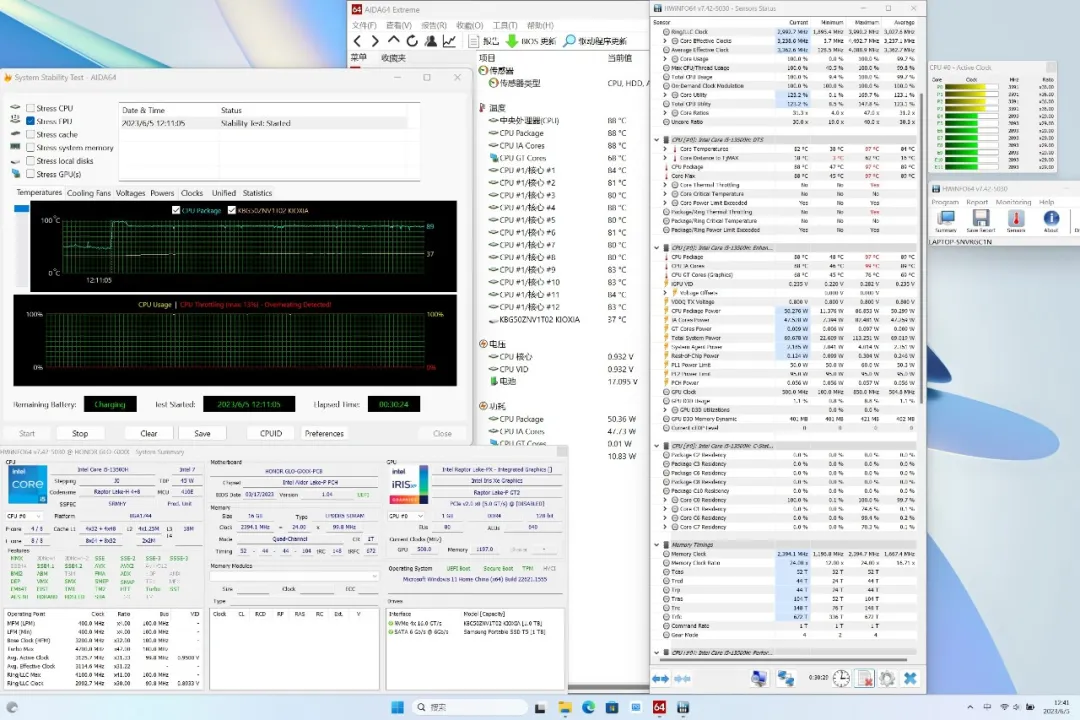Click HWiNFO reset clock icon in sensor toolbar

pos(841,678)
